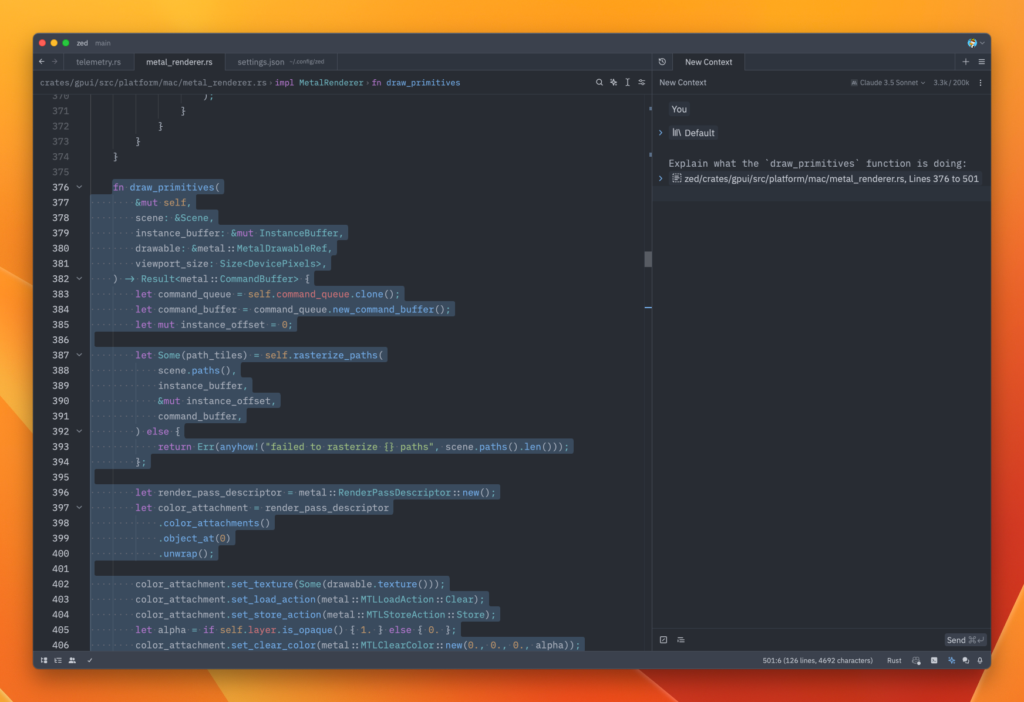Click the file path breadcrumb crates/gpui/src/platform/mac/metal_renderer.rs
The height and width of the screenshot is (702, 1024).
[153, 82]
